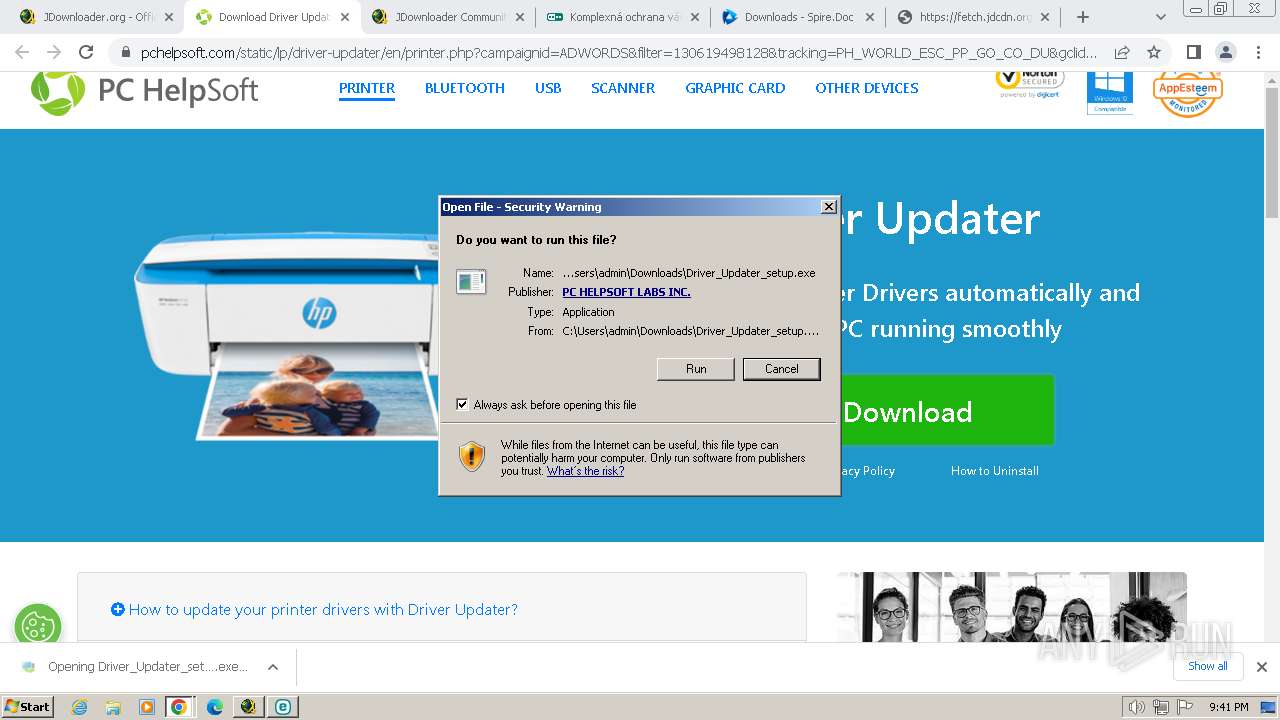Image resolution: width=1280 pixels, height=720 pixels.
Task: Click the 9:41 PM clock
Action: click(x=1228, y=707)
